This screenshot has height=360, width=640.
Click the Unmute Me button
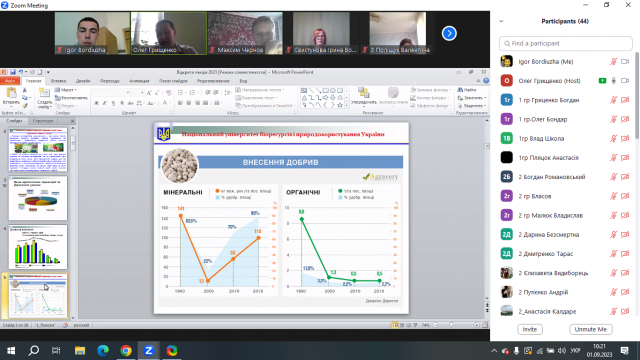[591, 329]
